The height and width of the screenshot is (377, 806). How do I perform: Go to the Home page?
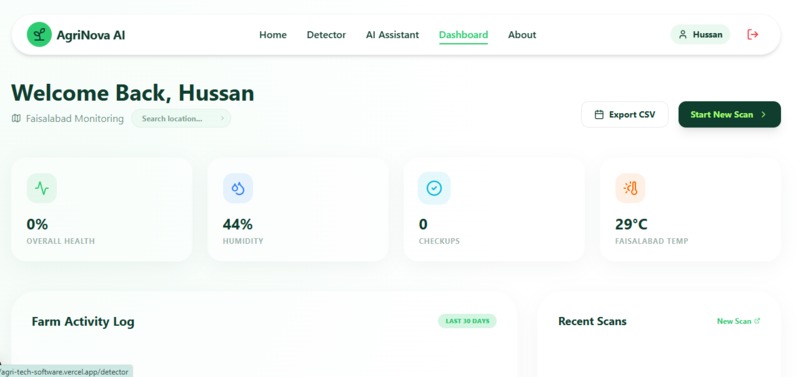point(273,34)
